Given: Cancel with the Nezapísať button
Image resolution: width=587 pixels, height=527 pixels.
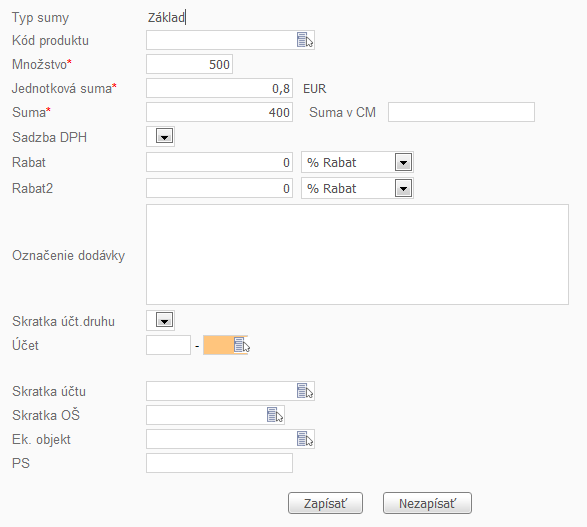Looking at the screenshot, I should pyautogui.click(x=427, y=503).
